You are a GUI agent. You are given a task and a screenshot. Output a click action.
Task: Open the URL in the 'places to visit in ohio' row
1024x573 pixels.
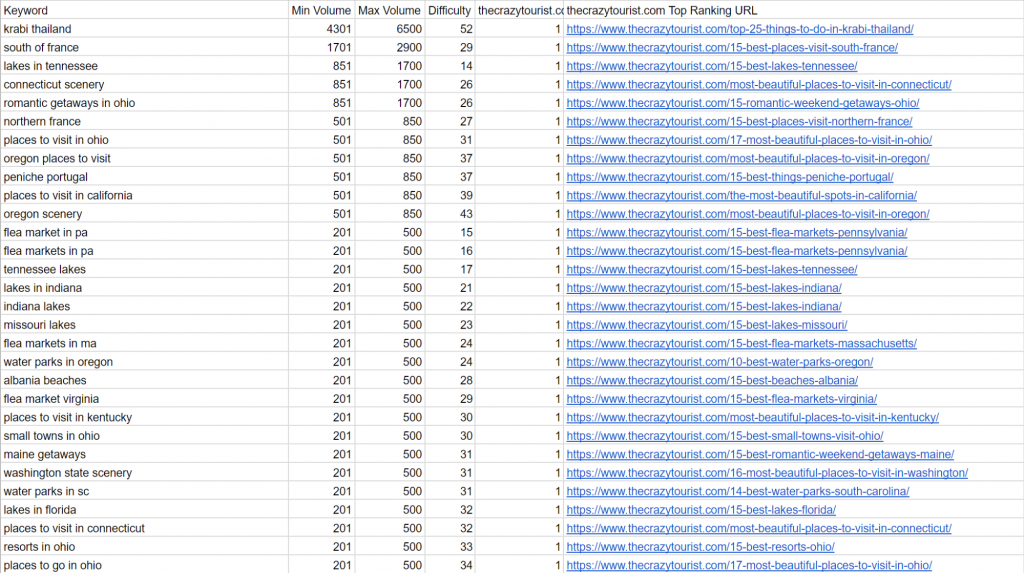749,140
